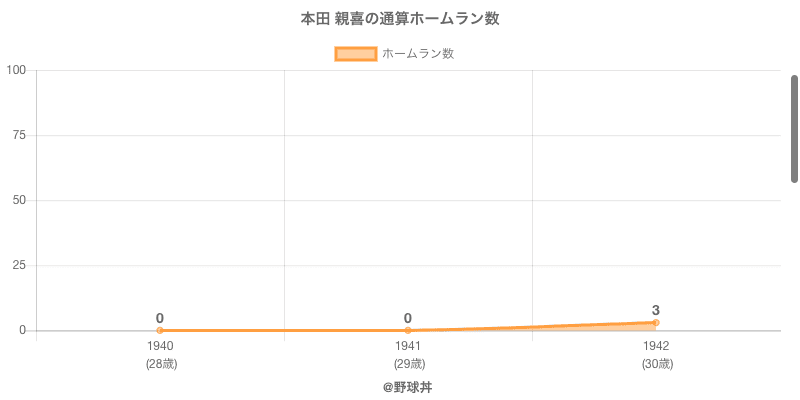Click the 1942 x-axis label
Screen dimensions: 800x400
point(656,345)
